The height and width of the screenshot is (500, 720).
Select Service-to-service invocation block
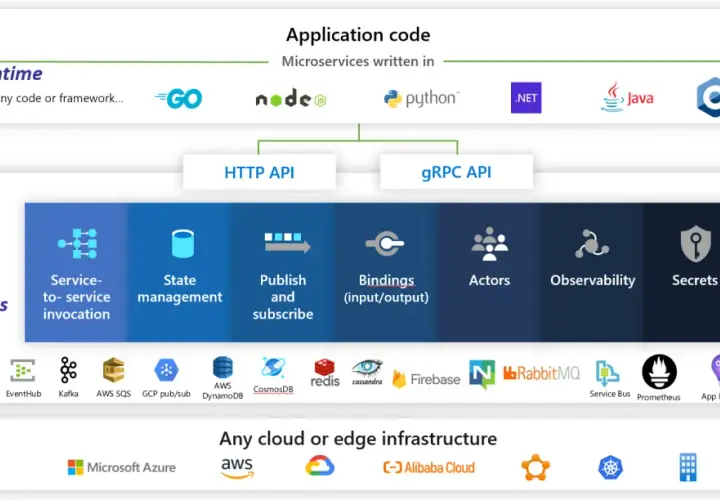click(76, 272)
